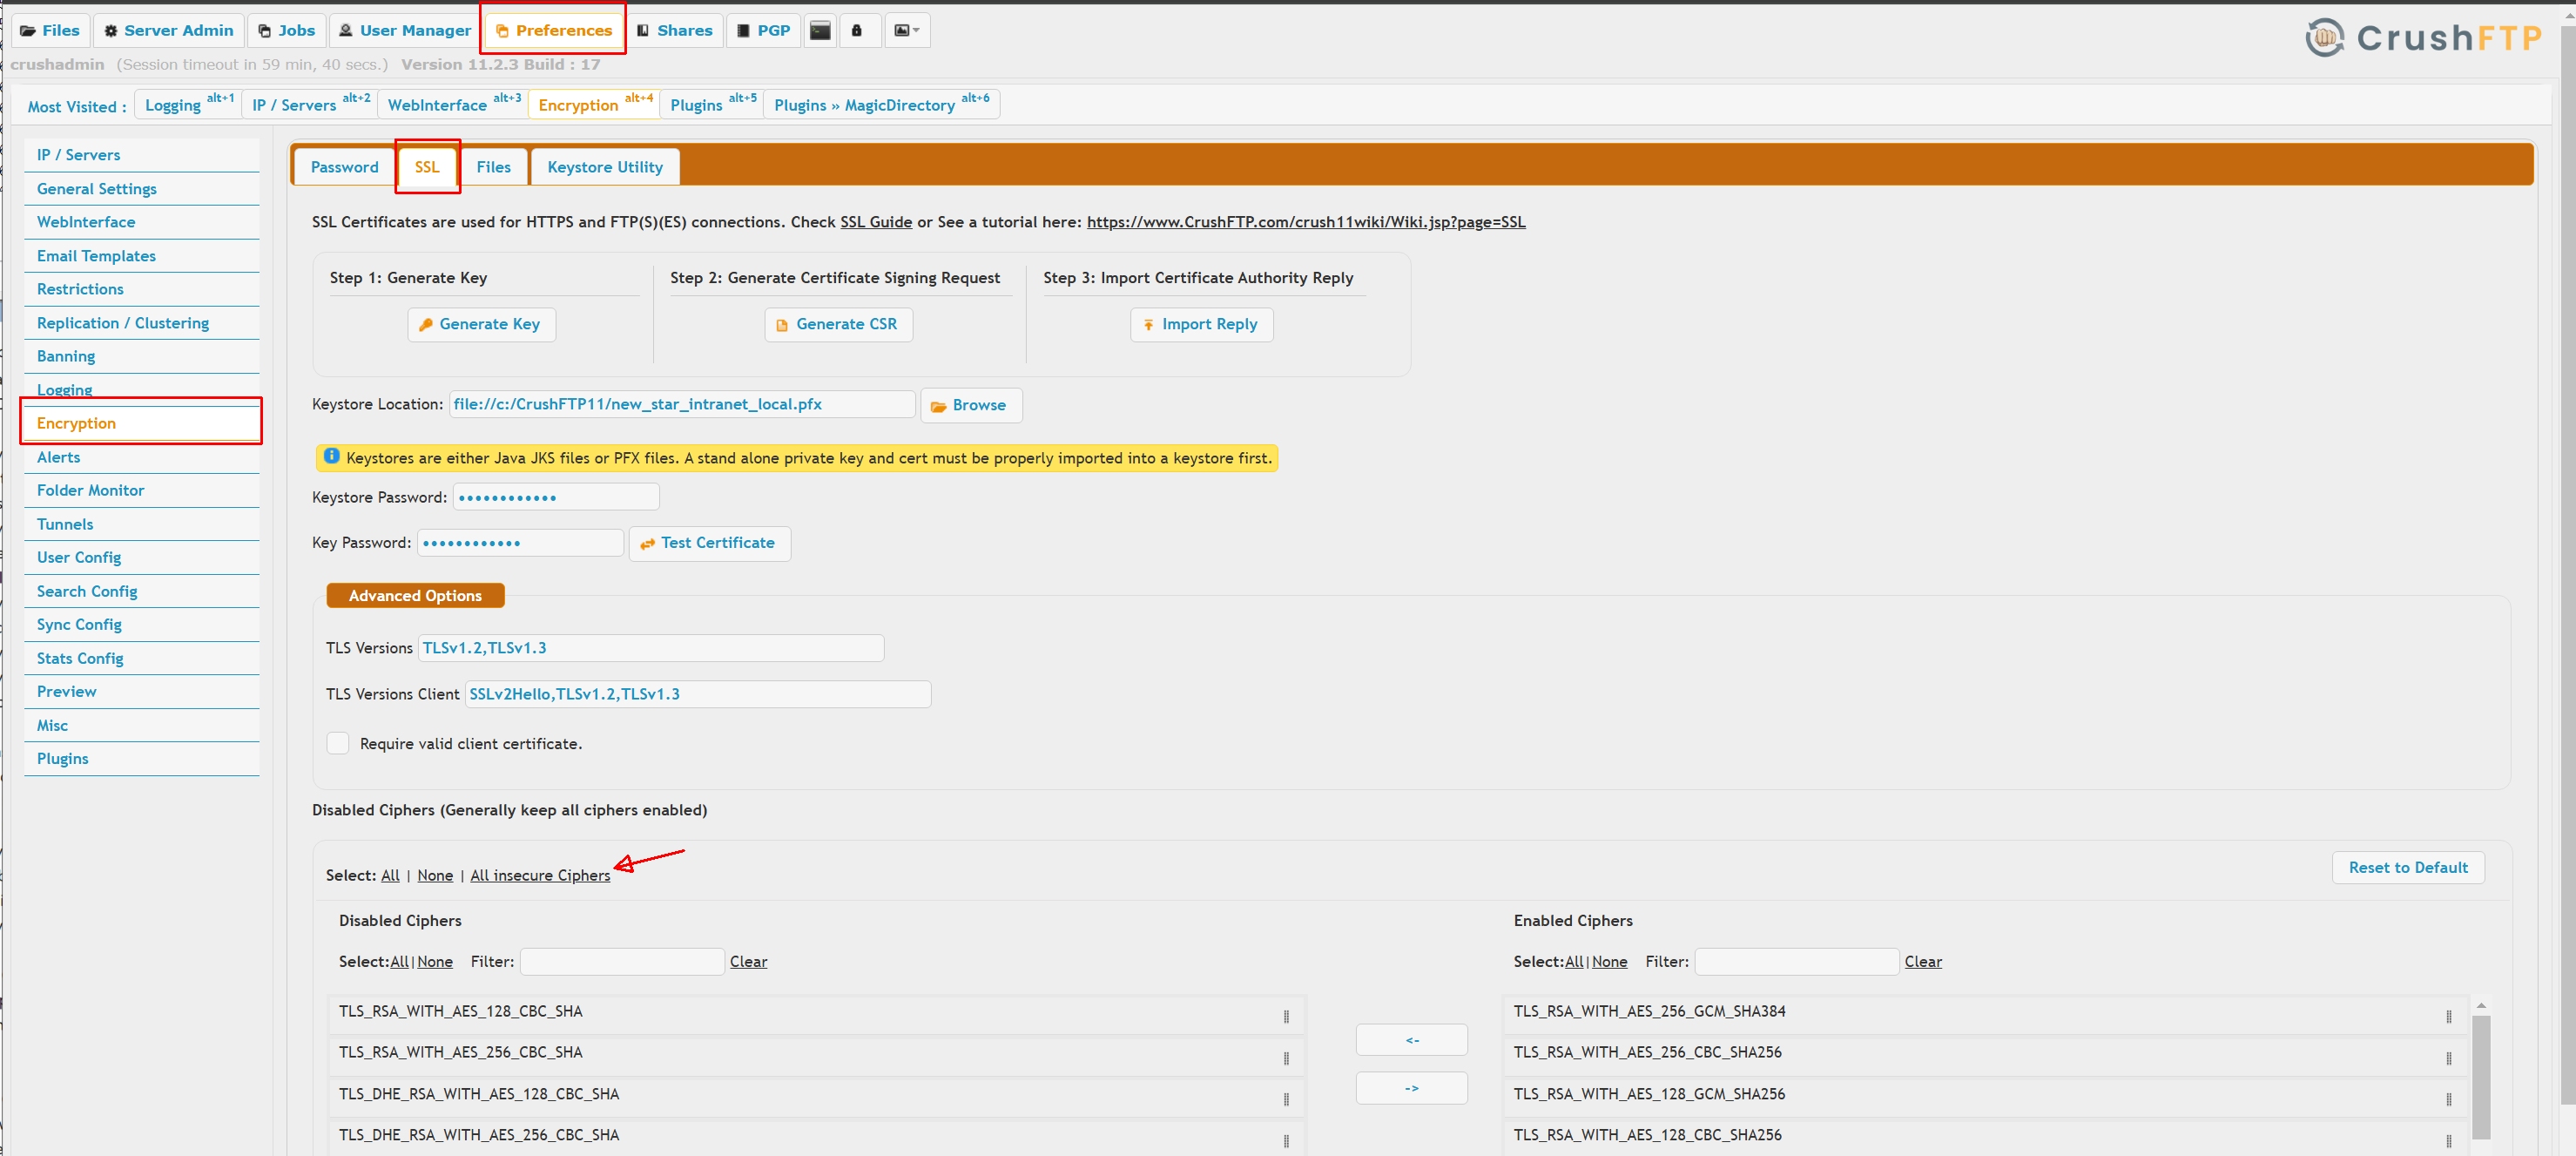
Task: Click drag handle of TLS_RSA_WITH_AES_256_GCM_SHA384 row
Action: [x=2447, y=1016]
